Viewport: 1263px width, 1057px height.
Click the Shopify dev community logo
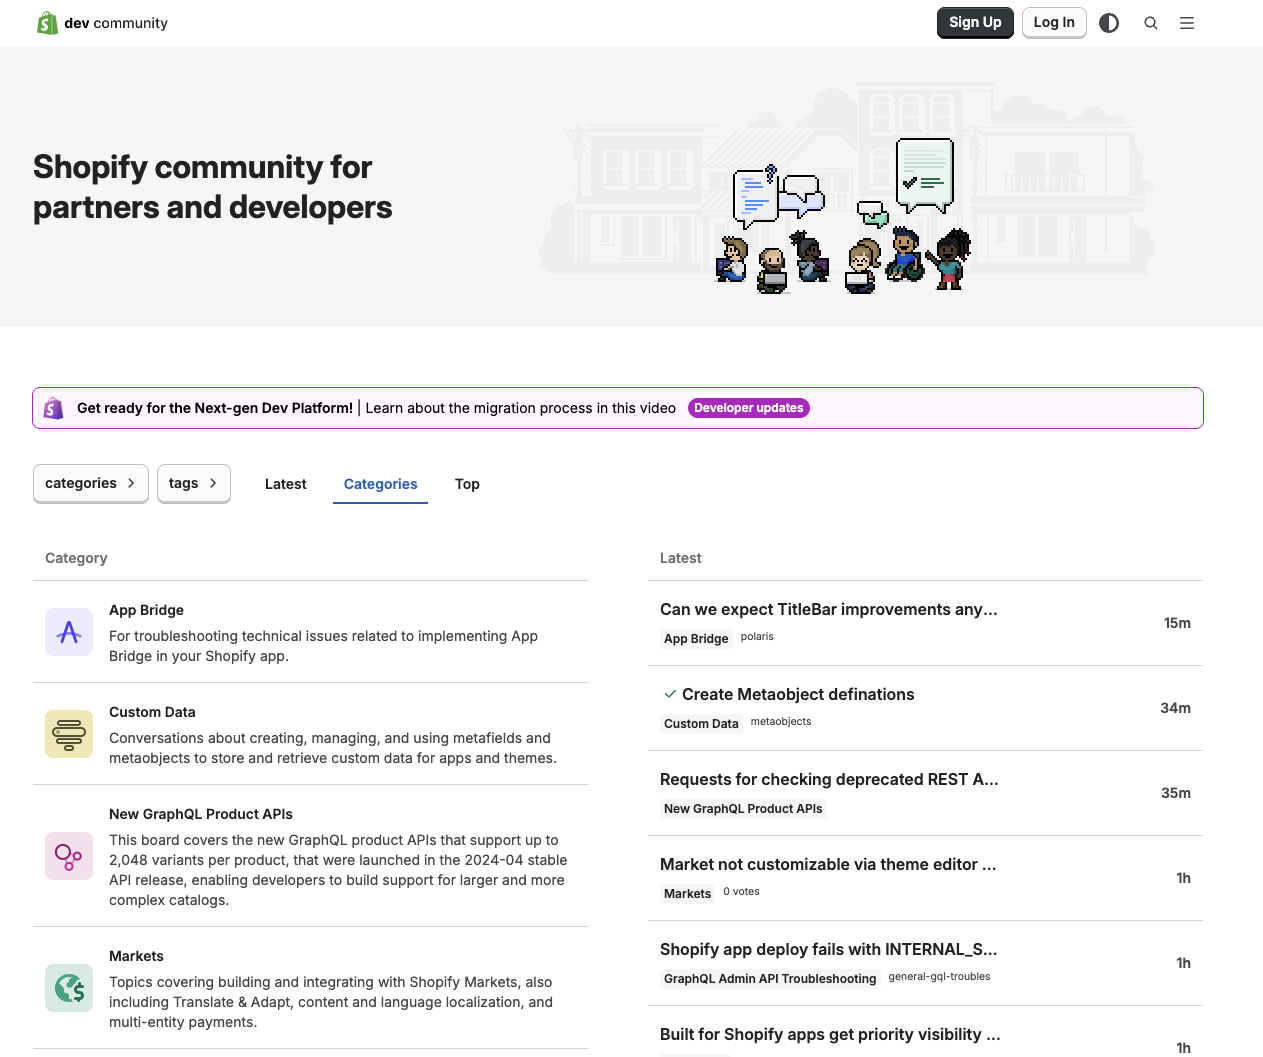click(102, 23)
